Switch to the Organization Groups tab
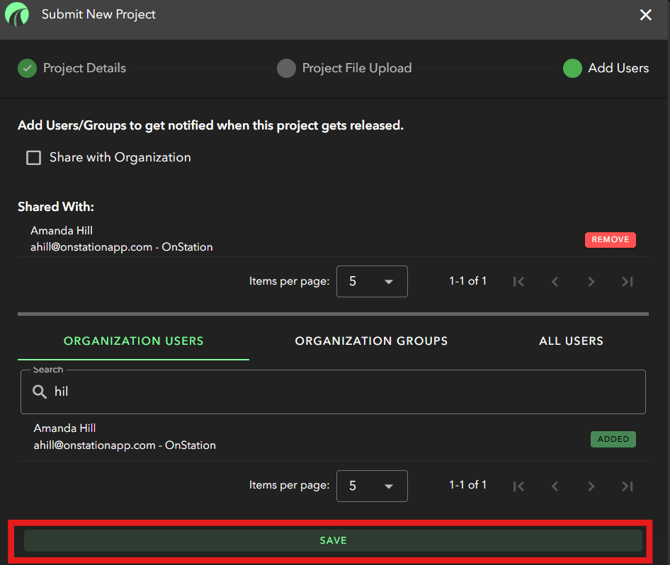This screenshot has width=670, height=565. click(x=371, y=341)
